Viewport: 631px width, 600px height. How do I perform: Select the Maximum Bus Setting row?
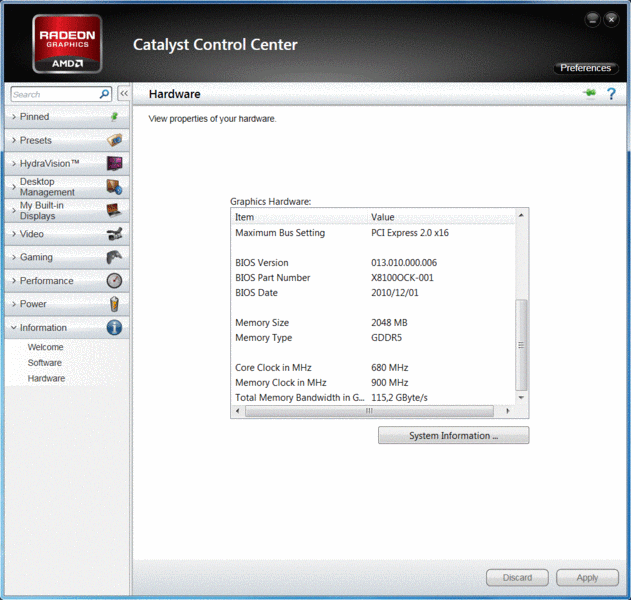(373, 233)
